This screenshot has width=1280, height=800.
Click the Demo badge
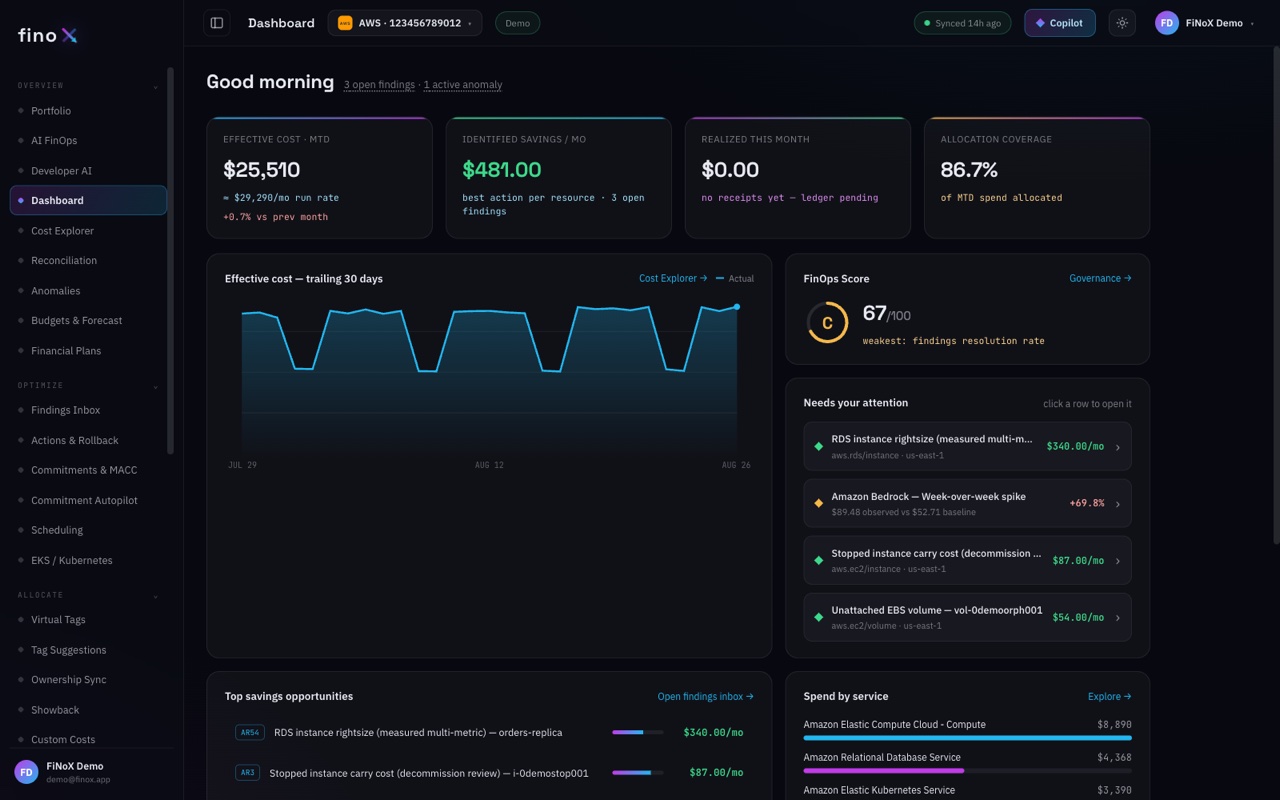pyautogui.click(x=517, y=23)
